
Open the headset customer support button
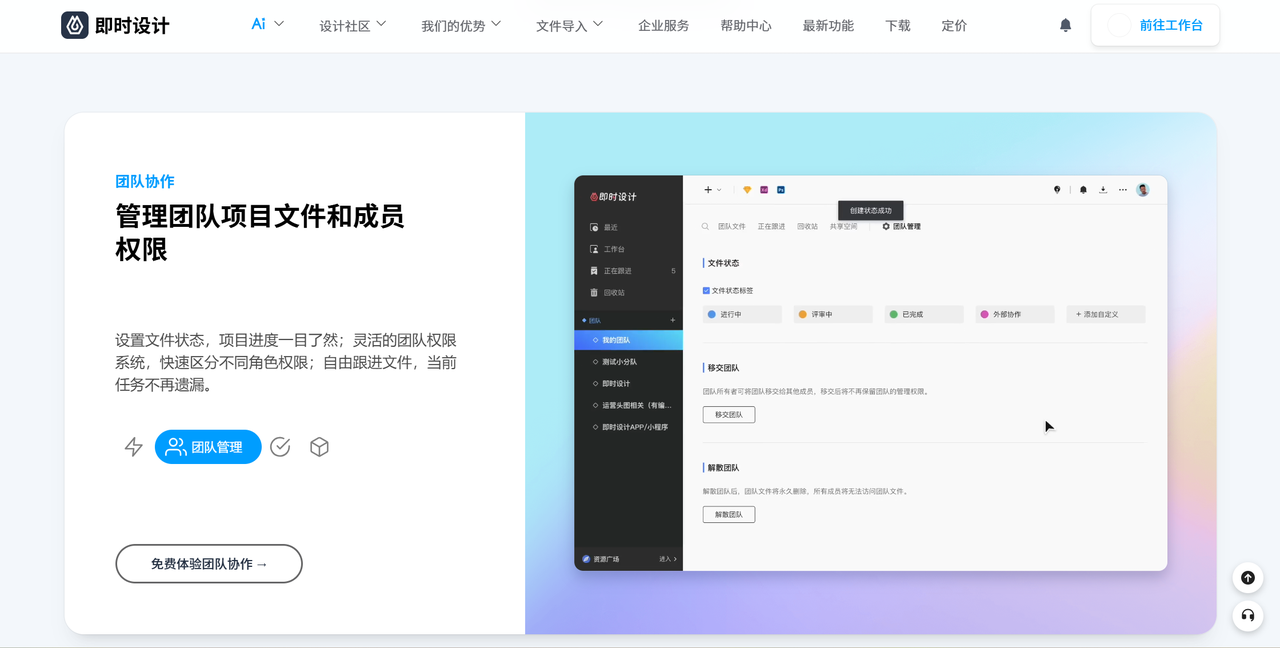(x=1247, y=615)
